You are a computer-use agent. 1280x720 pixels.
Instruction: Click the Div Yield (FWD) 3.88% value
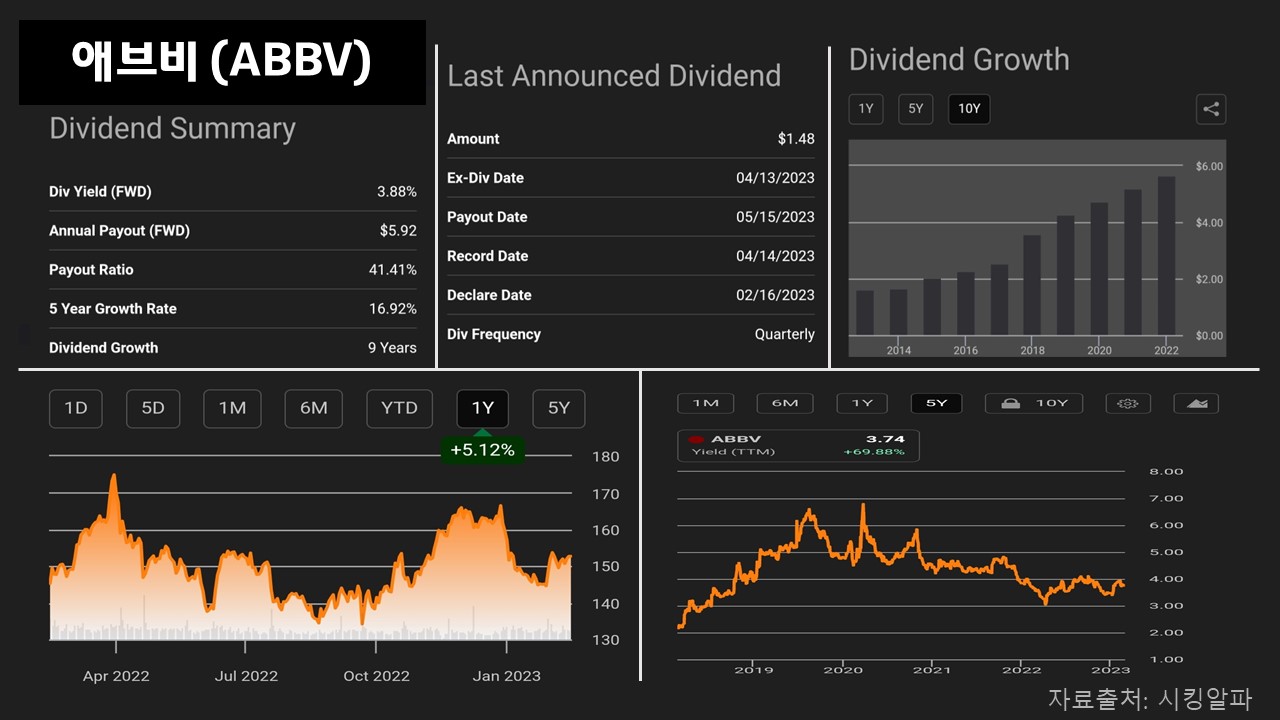click(398, 192)
